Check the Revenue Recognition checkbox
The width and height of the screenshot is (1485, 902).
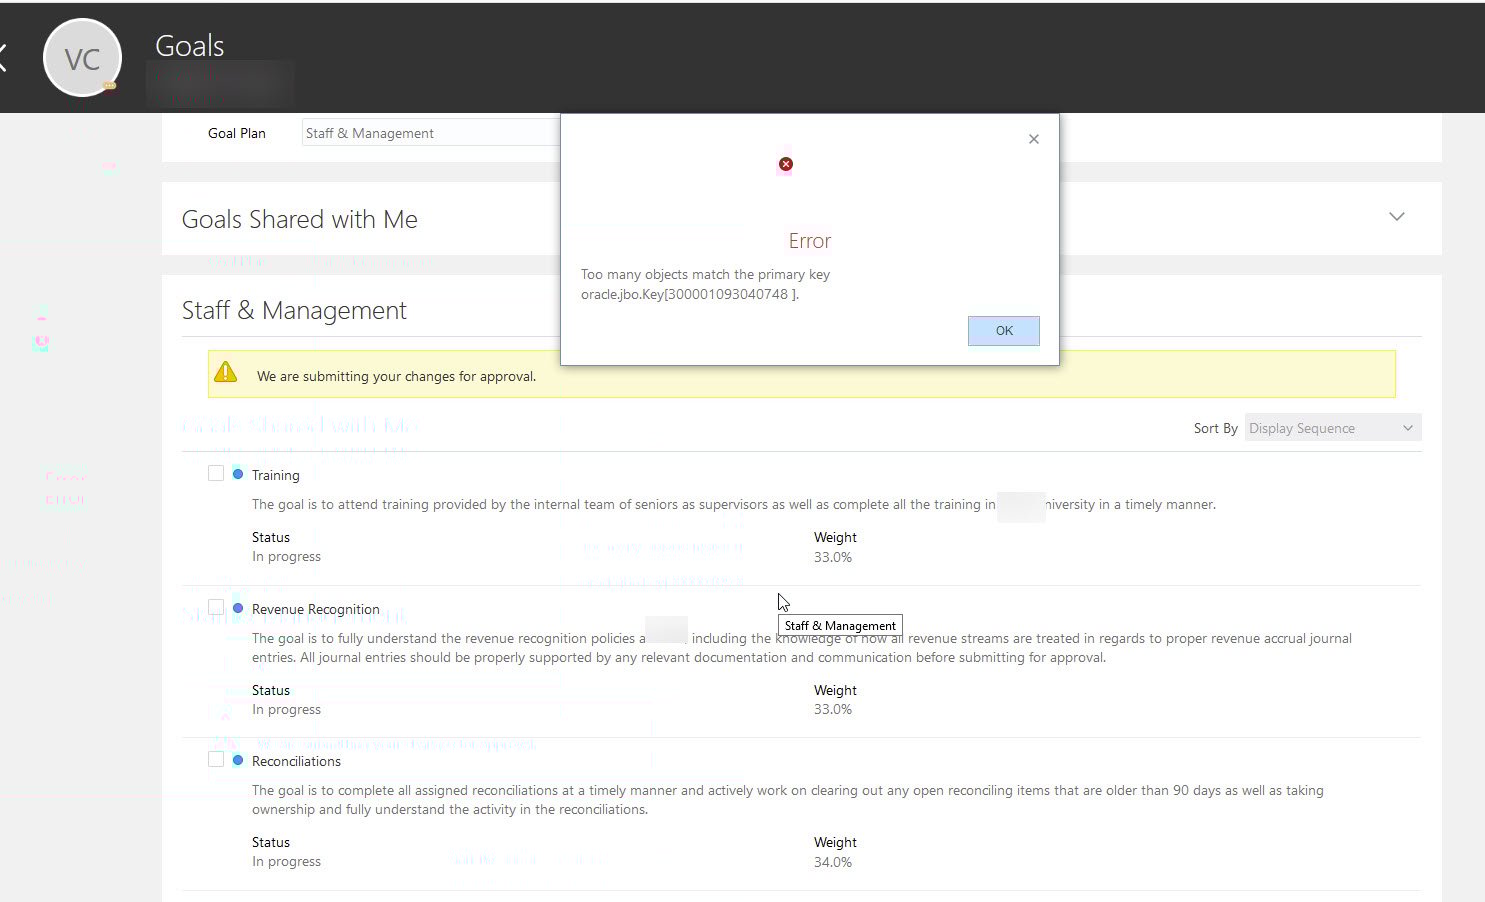(215, 607)
